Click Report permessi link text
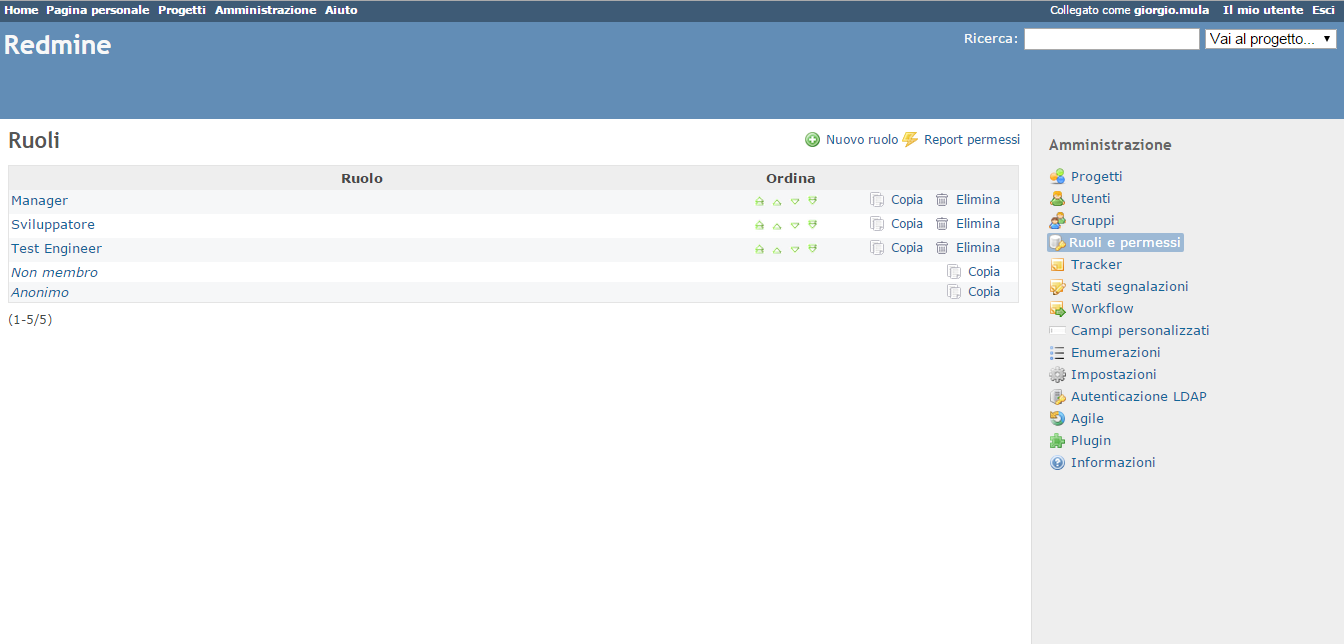The width and height of the screenshot is (1344, 644). (972, 140)
